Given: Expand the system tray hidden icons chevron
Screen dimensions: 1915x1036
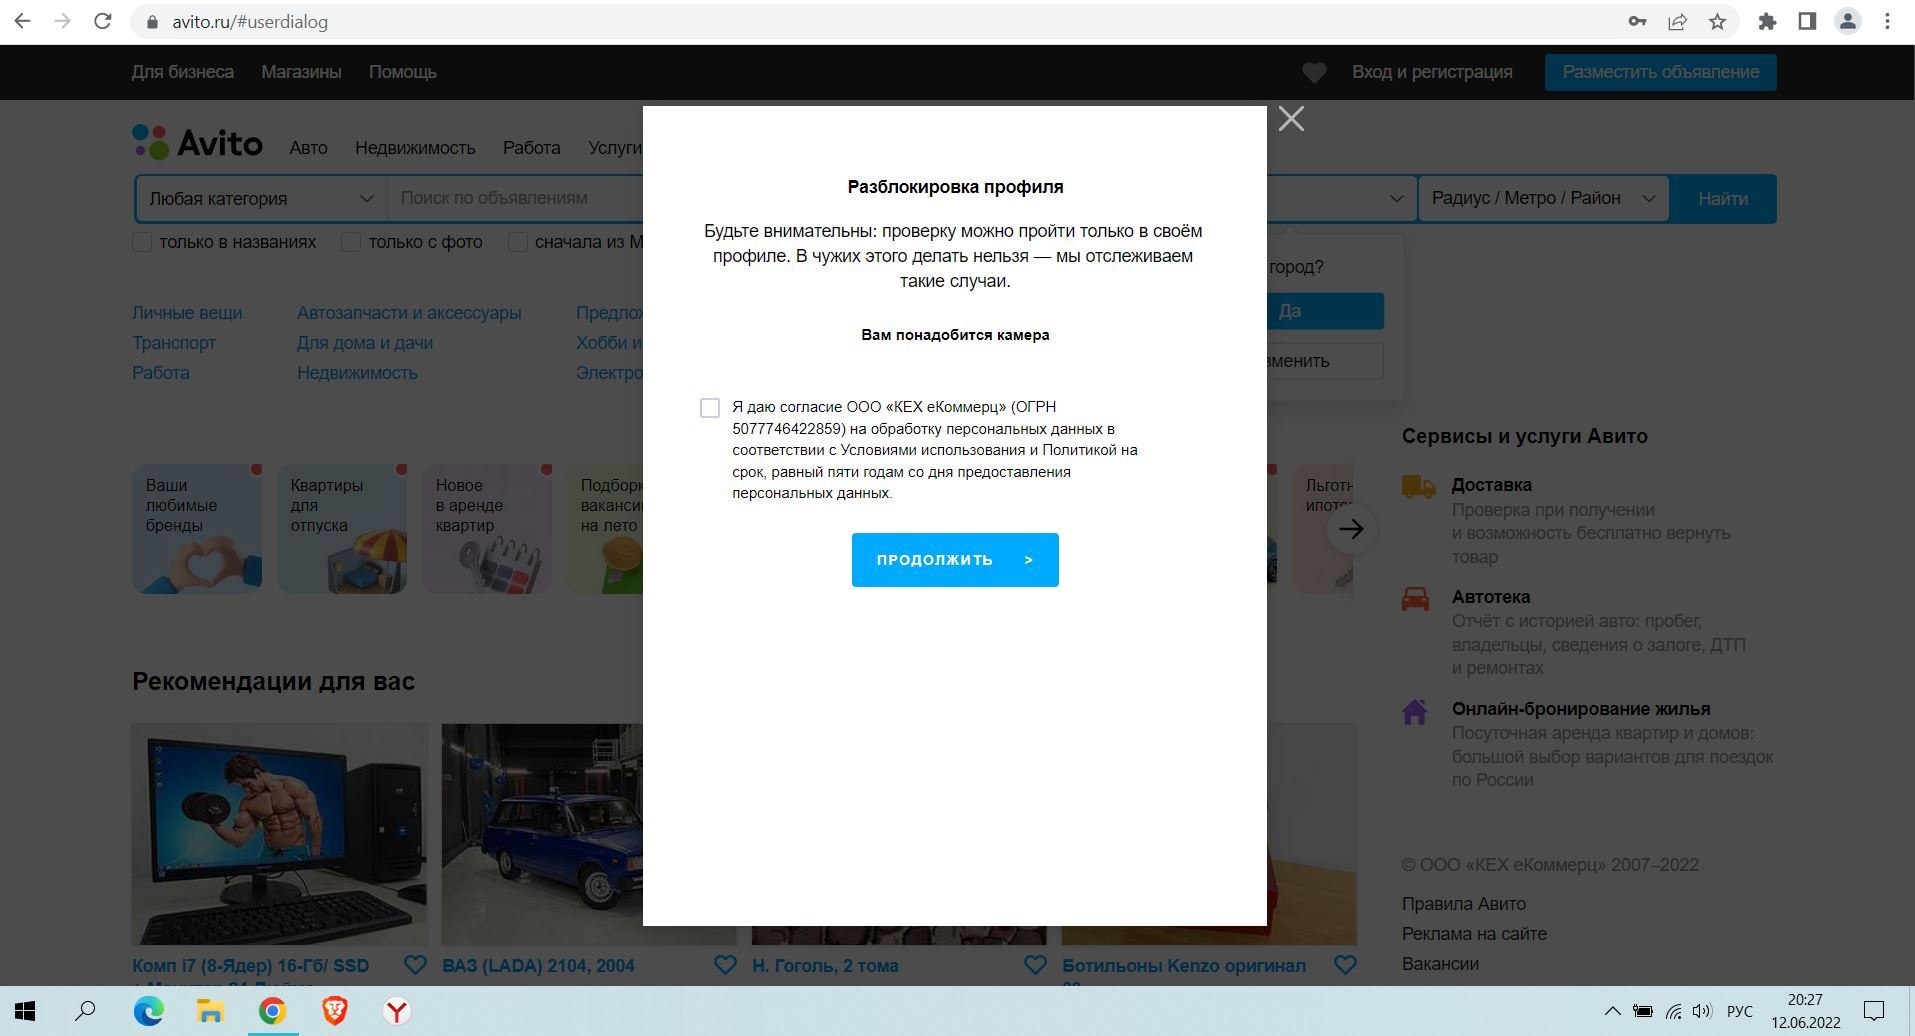Looking at the screenshot, I should point(1612,1011).
